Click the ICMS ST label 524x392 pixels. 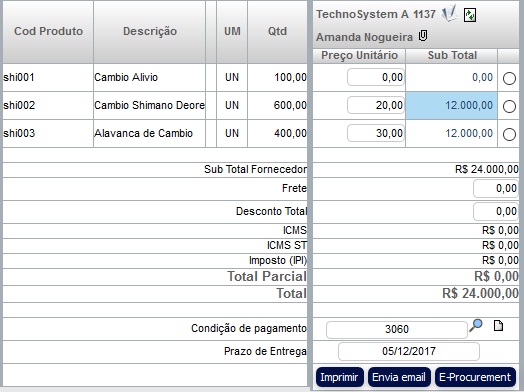coord(286,246)
